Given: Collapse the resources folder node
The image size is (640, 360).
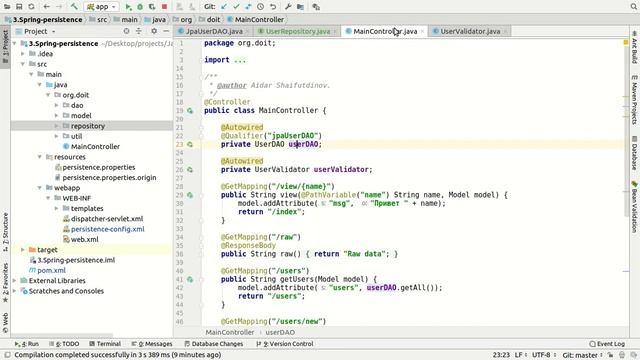Looking at the screenshot, I should pyautogui.click(x=40, y=157).
